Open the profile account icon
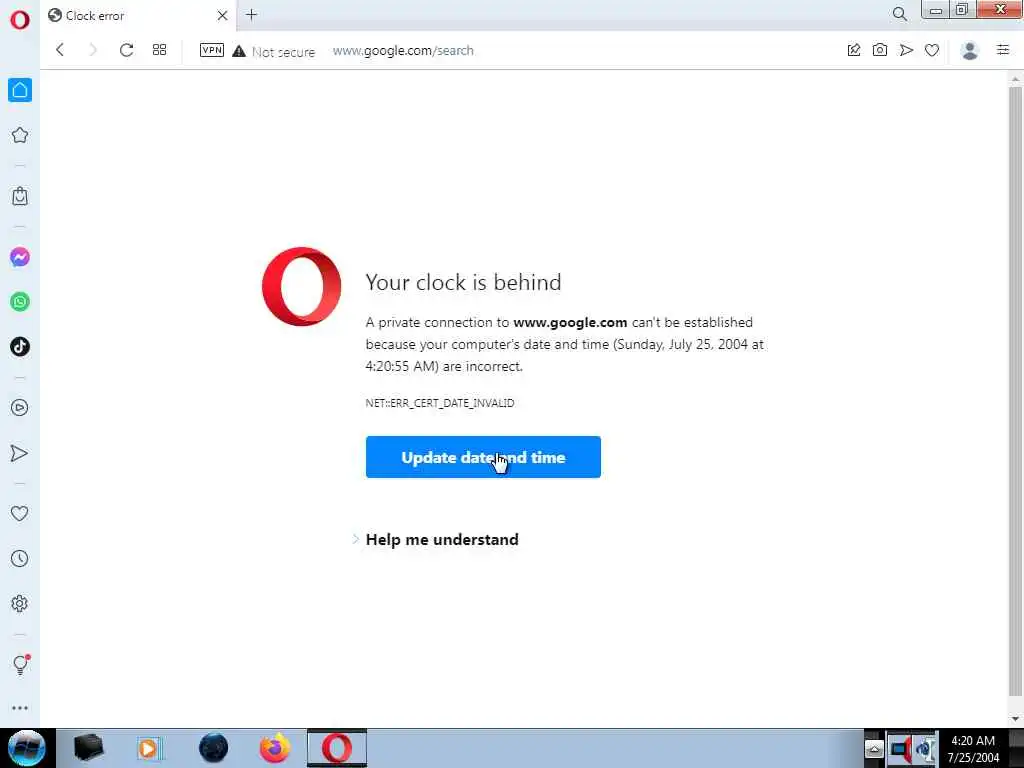Image resolution: width=1024 pixels, height=768 pixels. [x=970, y=50]
